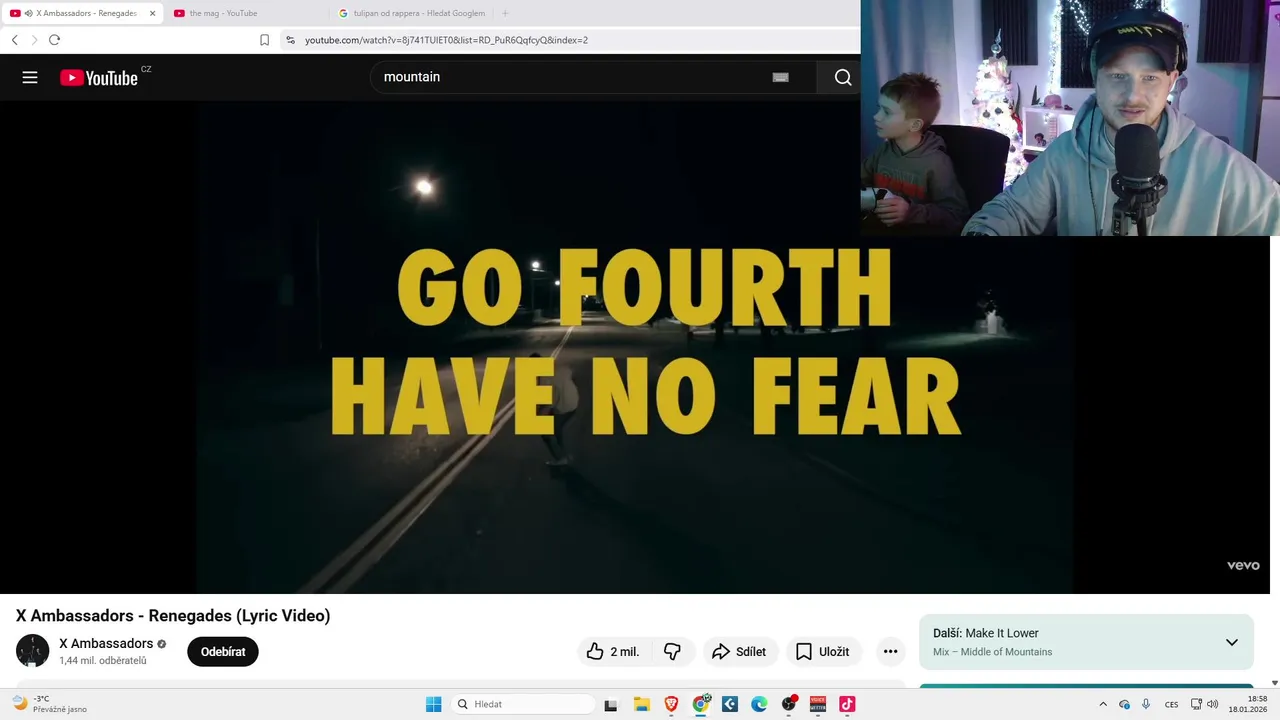Open Windows Start menu
Image resolution: width=1280 pixels, height=720 pixels.
[433, 704]
